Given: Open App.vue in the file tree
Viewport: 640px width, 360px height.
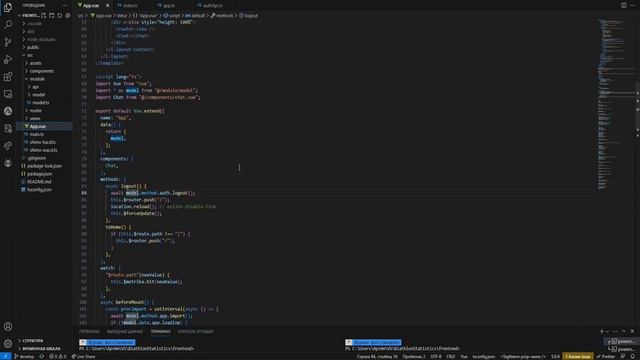Looking at the screenshot, I should 45,127.
